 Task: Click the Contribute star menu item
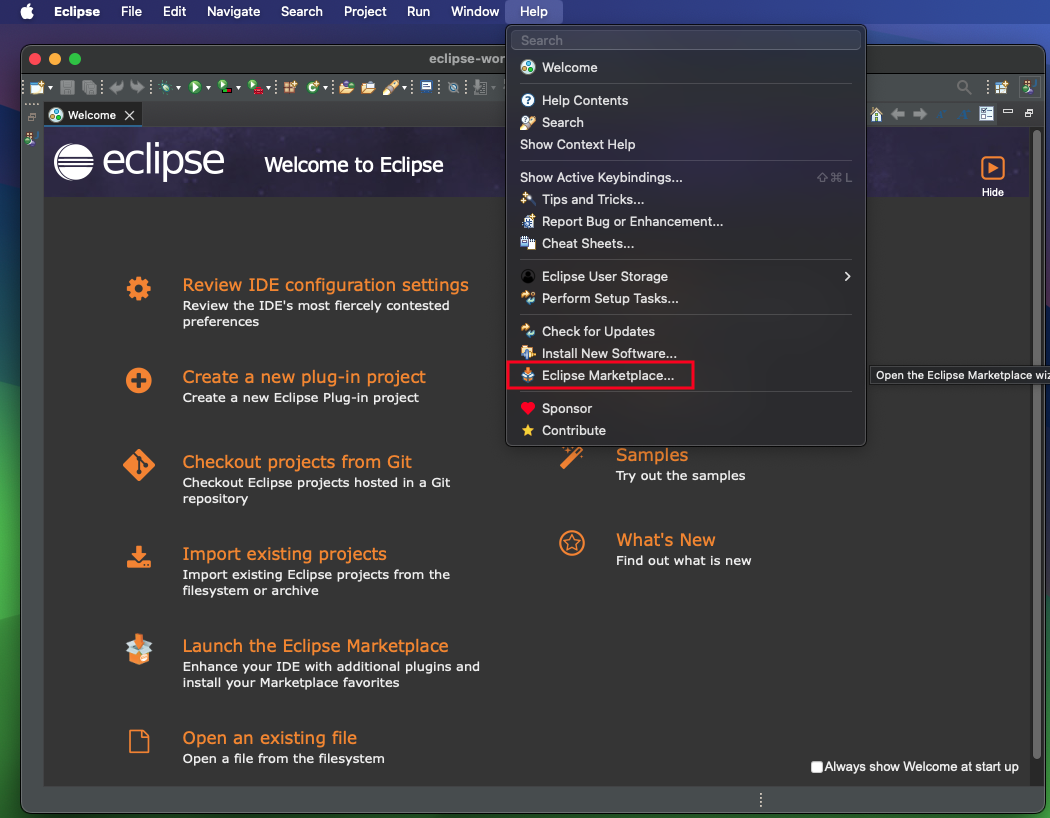click(x=686, y=430)
